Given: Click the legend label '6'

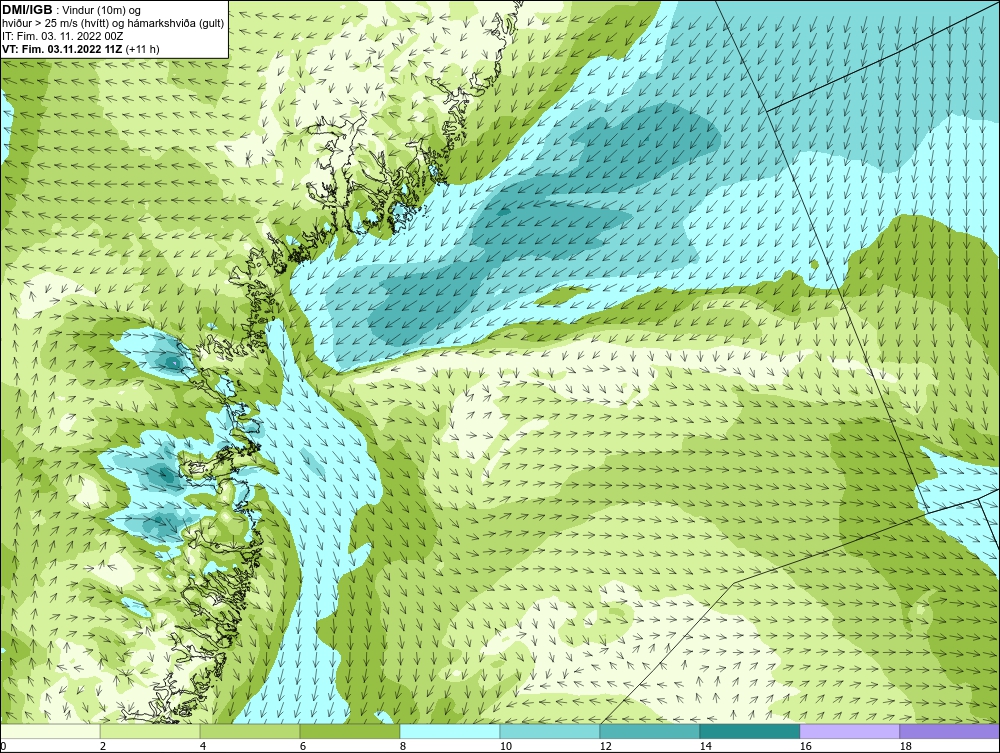Looking at the screenshot, I should (x=303, y=746).
